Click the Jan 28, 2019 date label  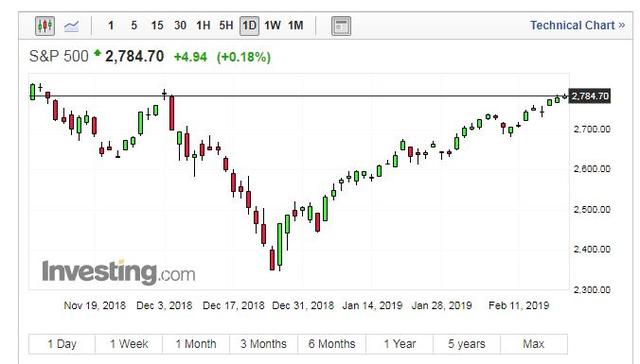(442, 306)
